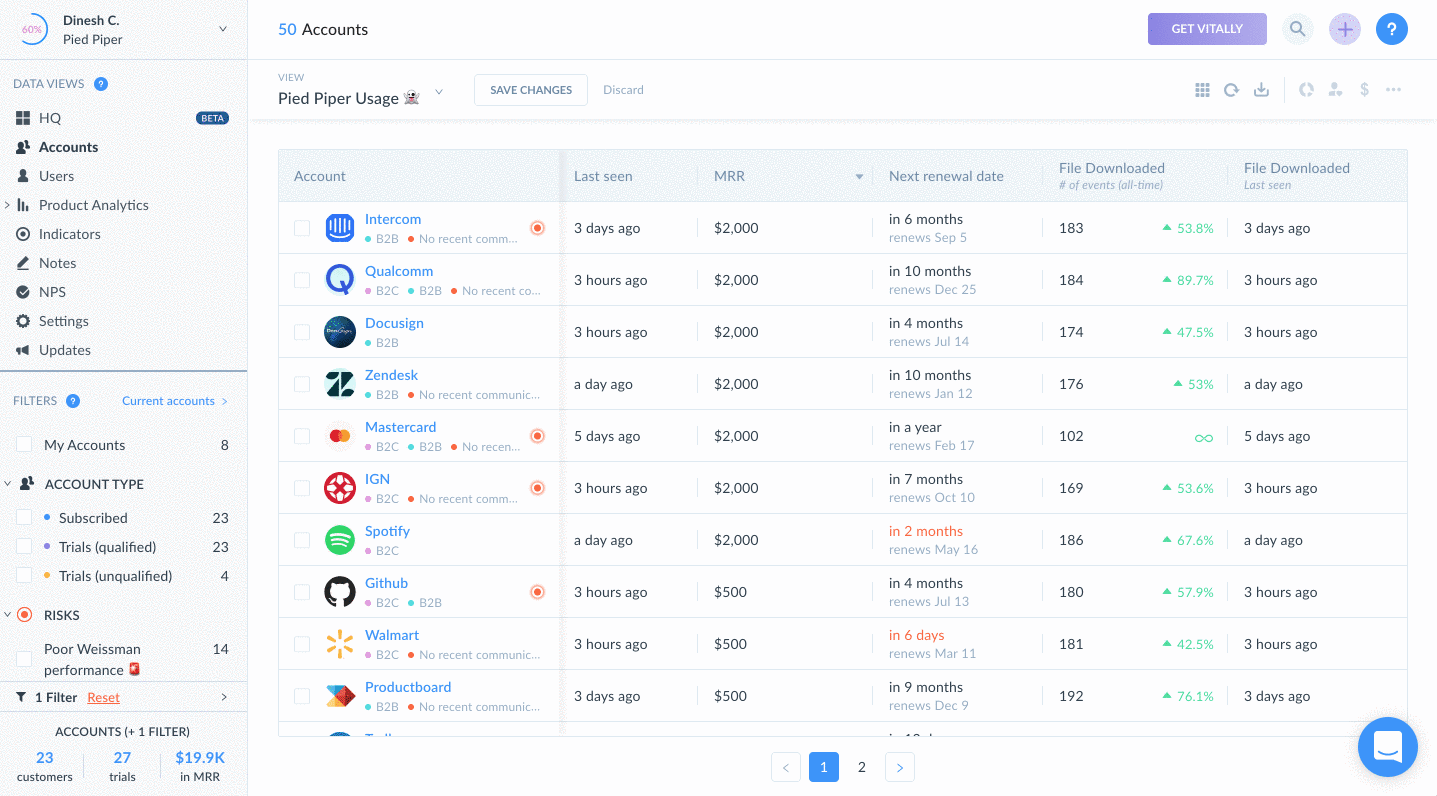Reset the applied filter

pos(103,697)
